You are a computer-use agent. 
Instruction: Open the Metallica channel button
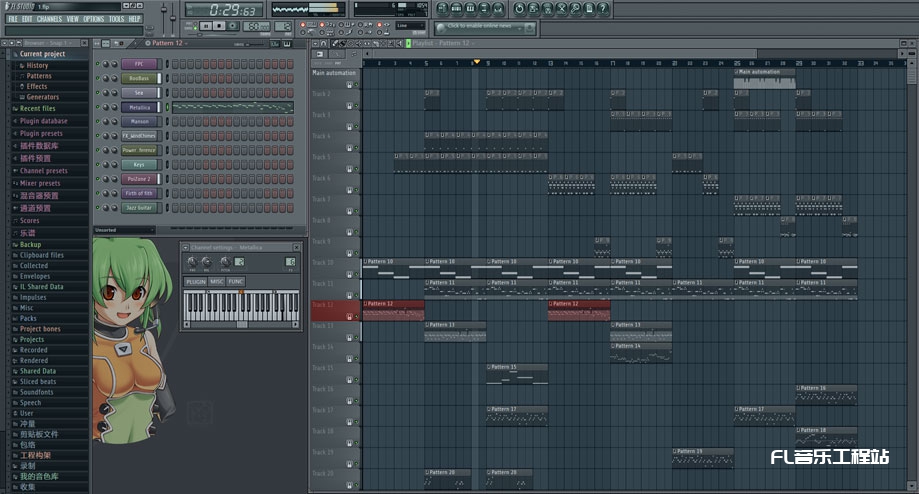click(x=139, y=107)
